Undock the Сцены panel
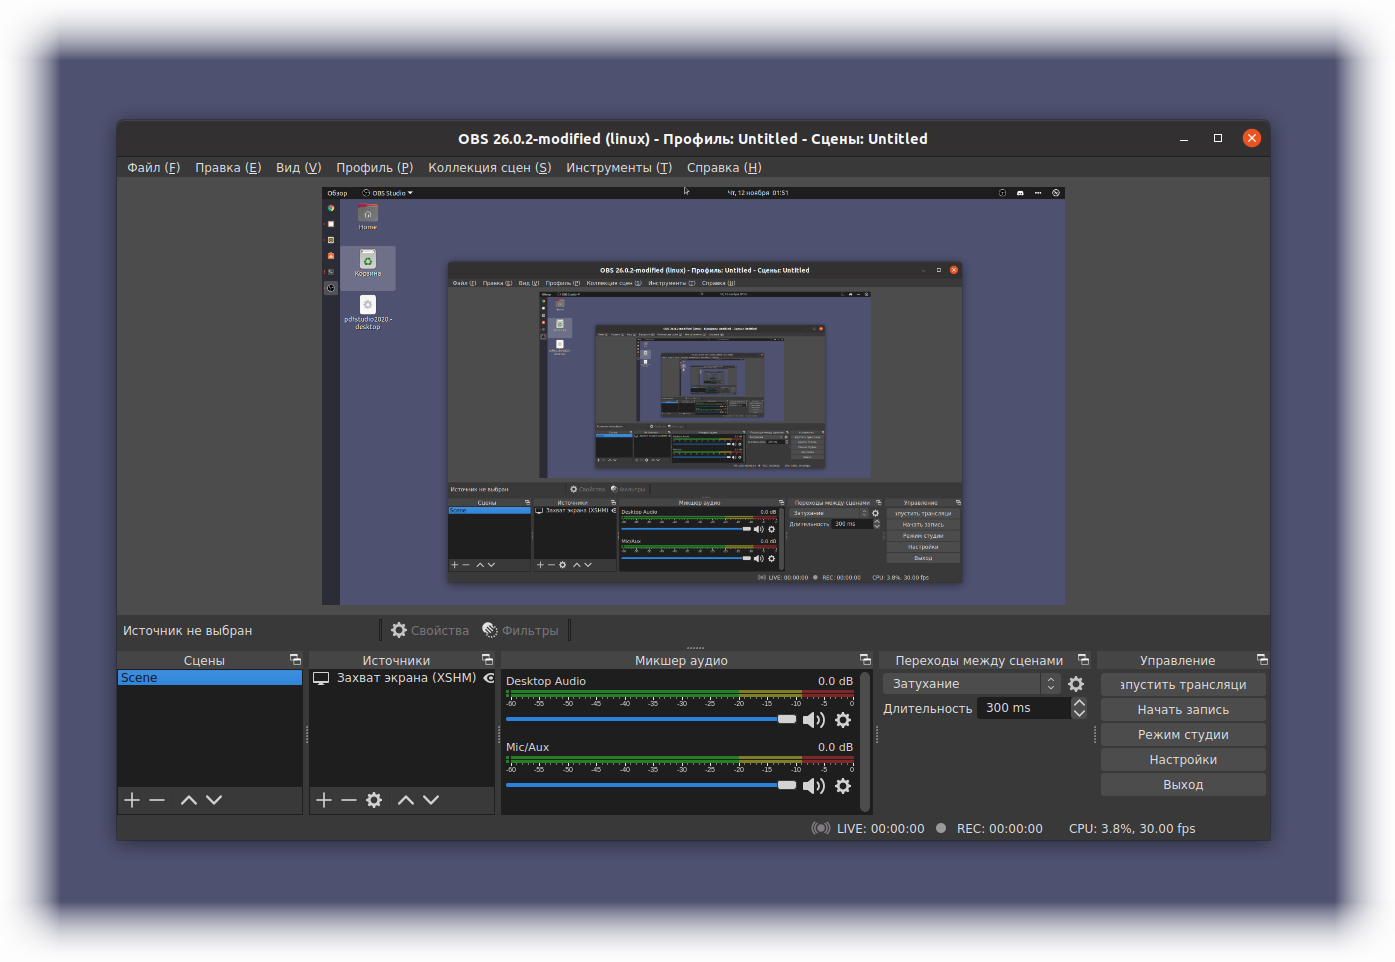The image size is (1395, 962). pos(295,660)
